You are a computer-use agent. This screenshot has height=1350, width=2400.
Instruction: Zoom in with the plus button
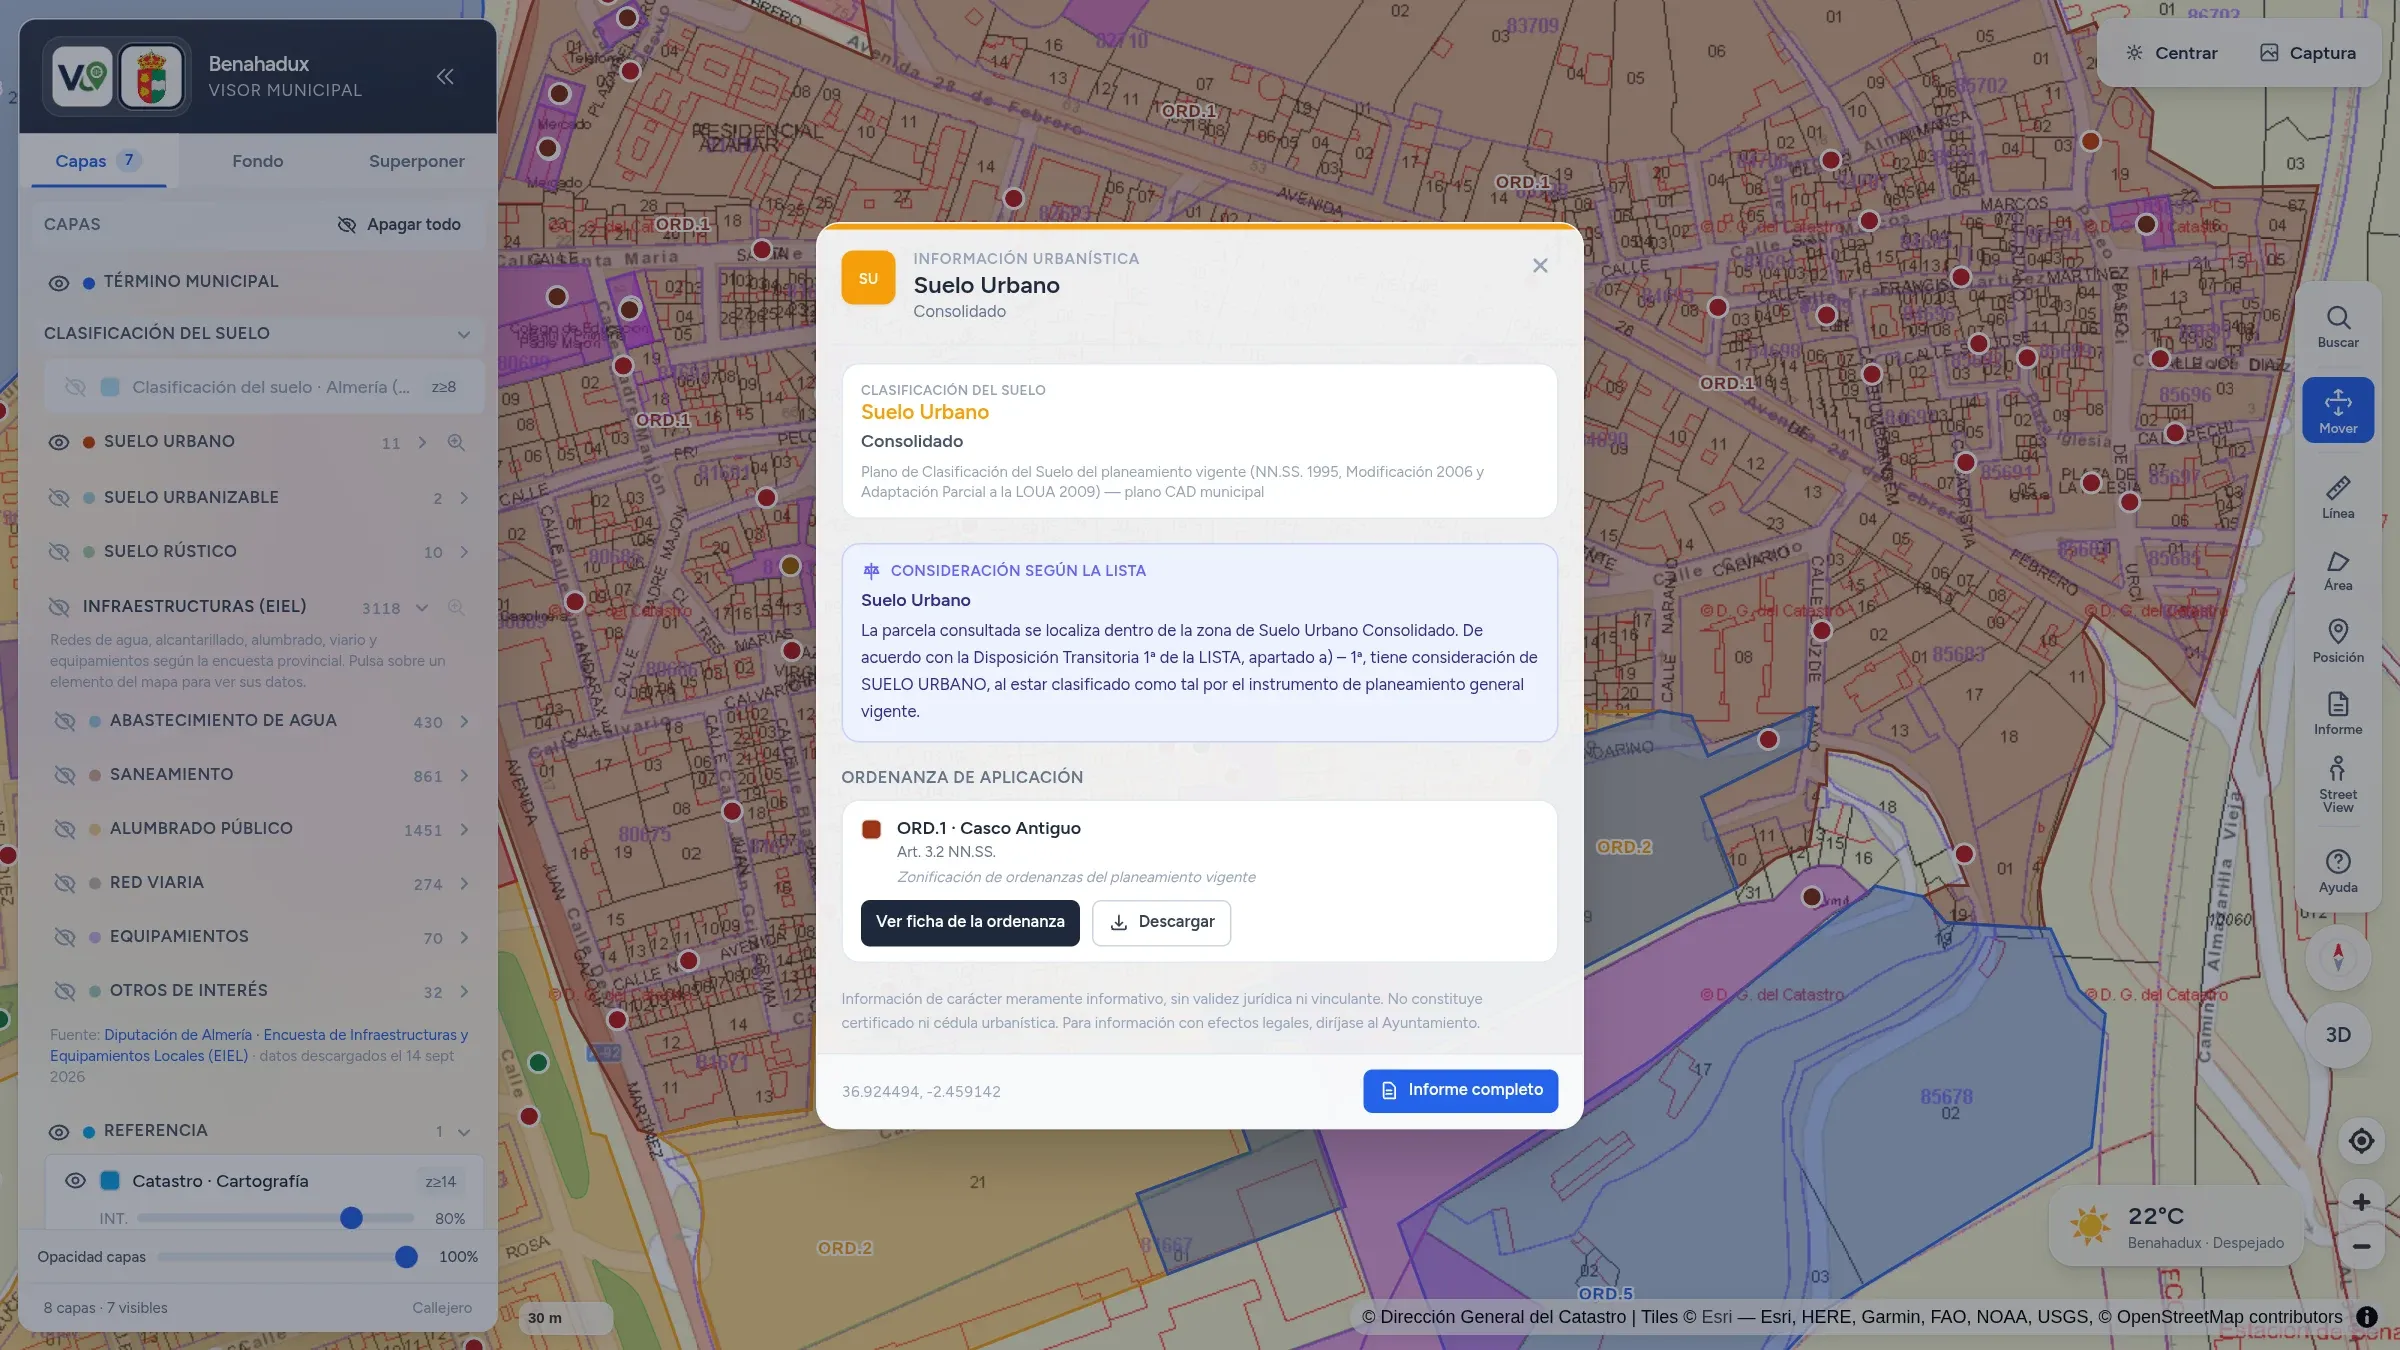point(2361,1202)
